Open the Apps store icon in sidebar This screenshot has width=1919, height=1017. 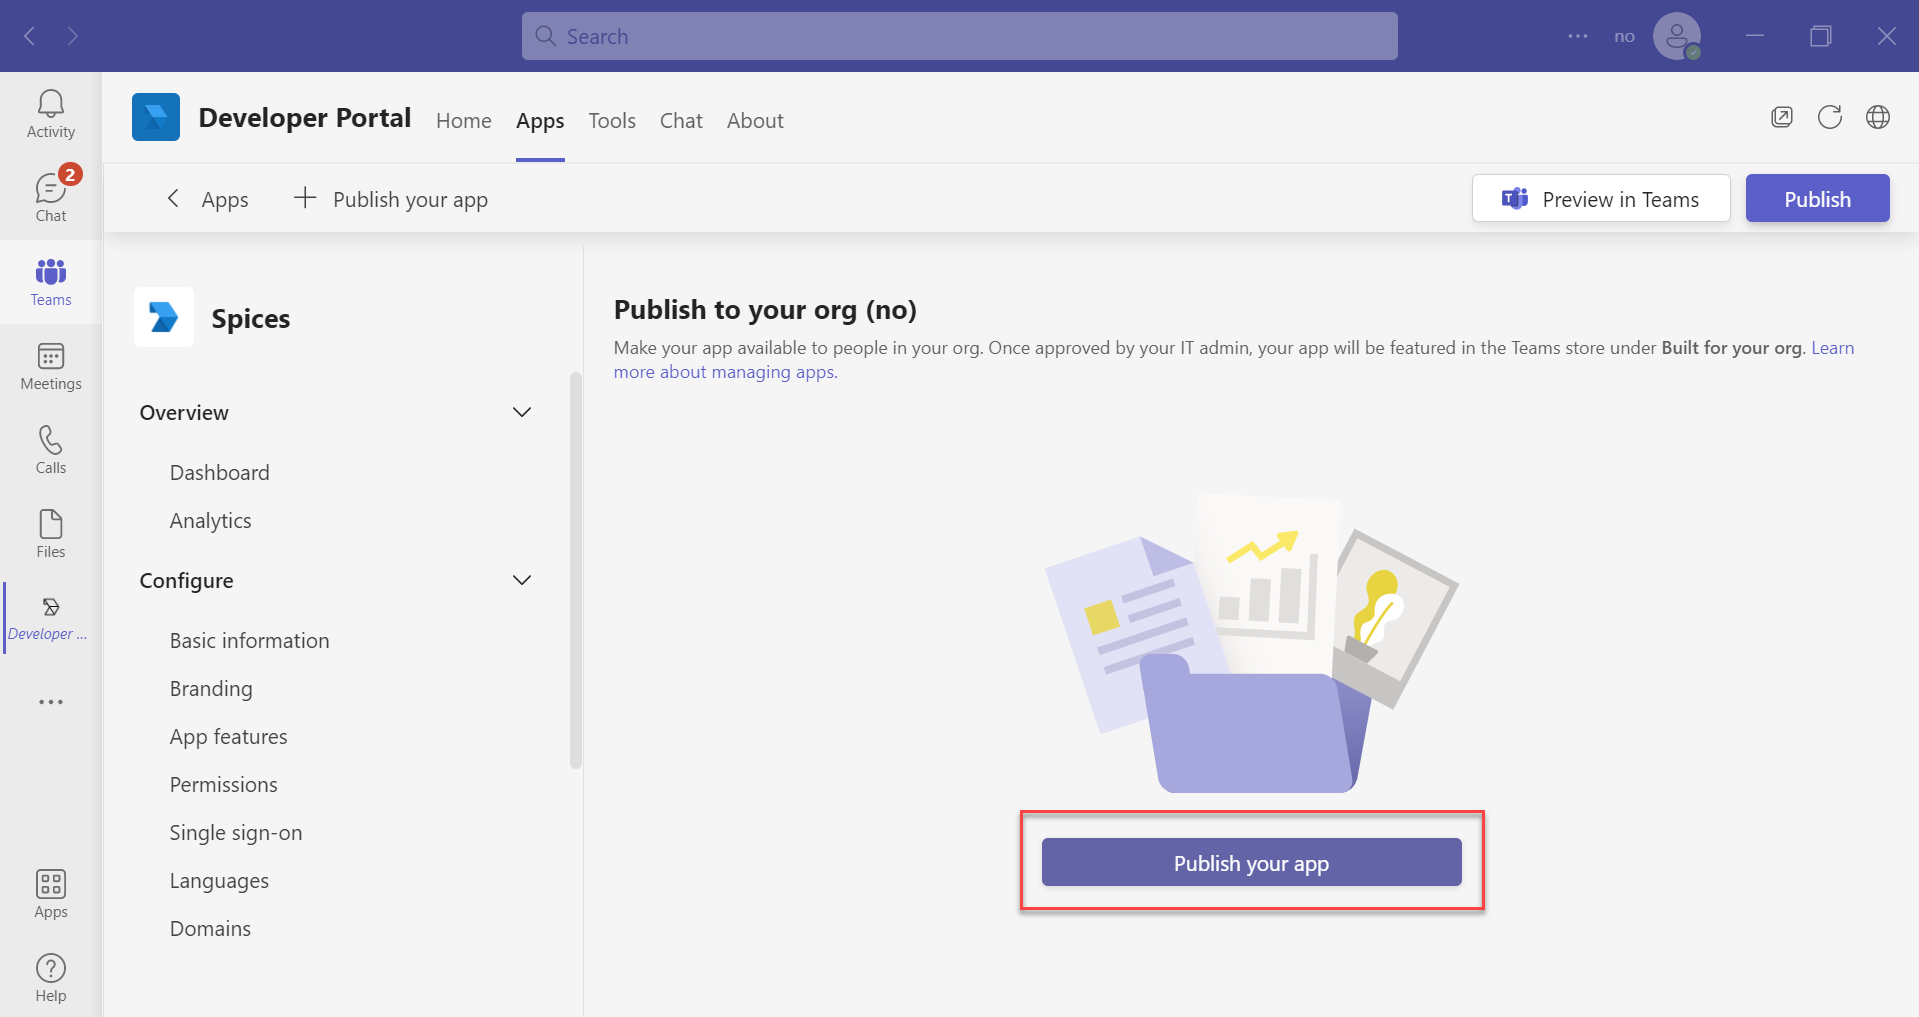point(51,894)
